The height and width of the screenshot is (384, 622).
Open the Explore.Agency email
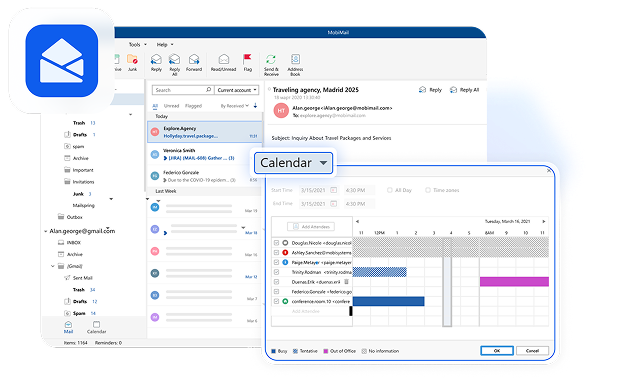pos(205,132)
